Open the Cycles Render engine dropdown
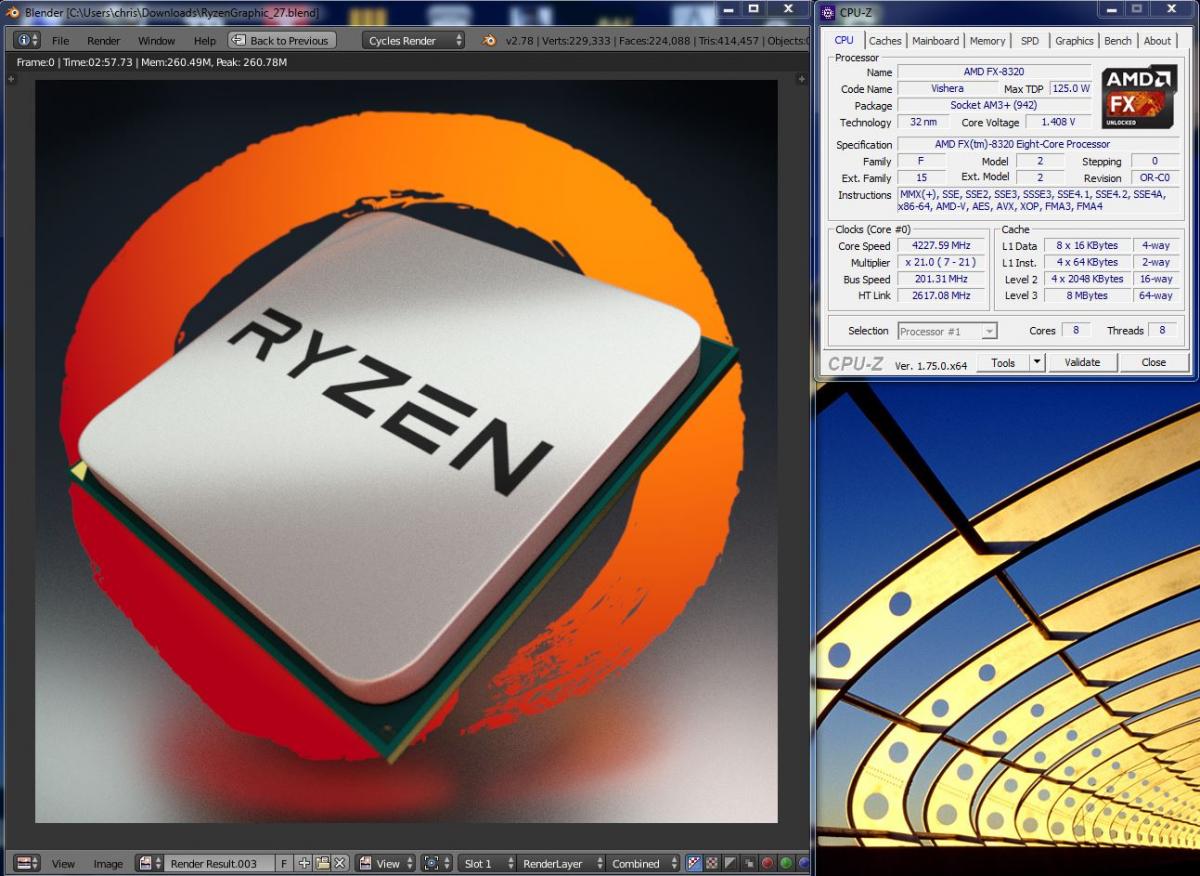 coord(414,40)
